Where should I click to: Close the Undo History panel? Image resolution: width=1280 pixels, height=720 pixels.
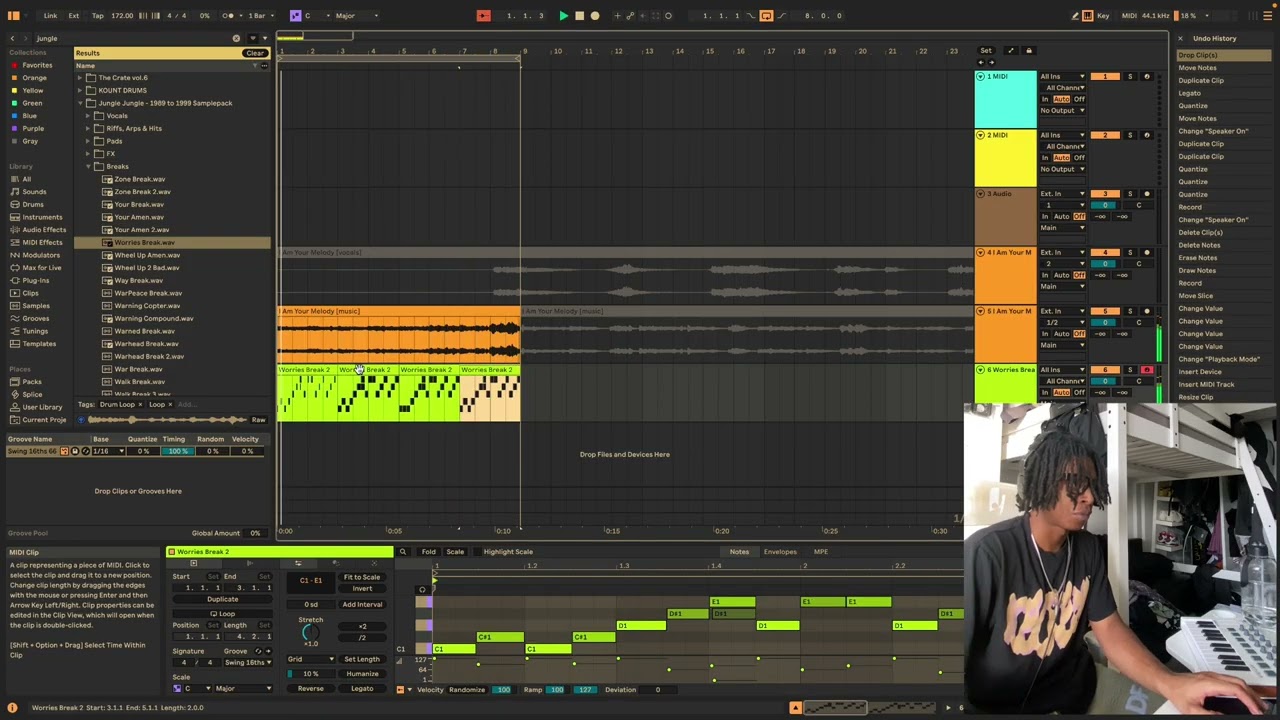click(x=1180, y=39)
